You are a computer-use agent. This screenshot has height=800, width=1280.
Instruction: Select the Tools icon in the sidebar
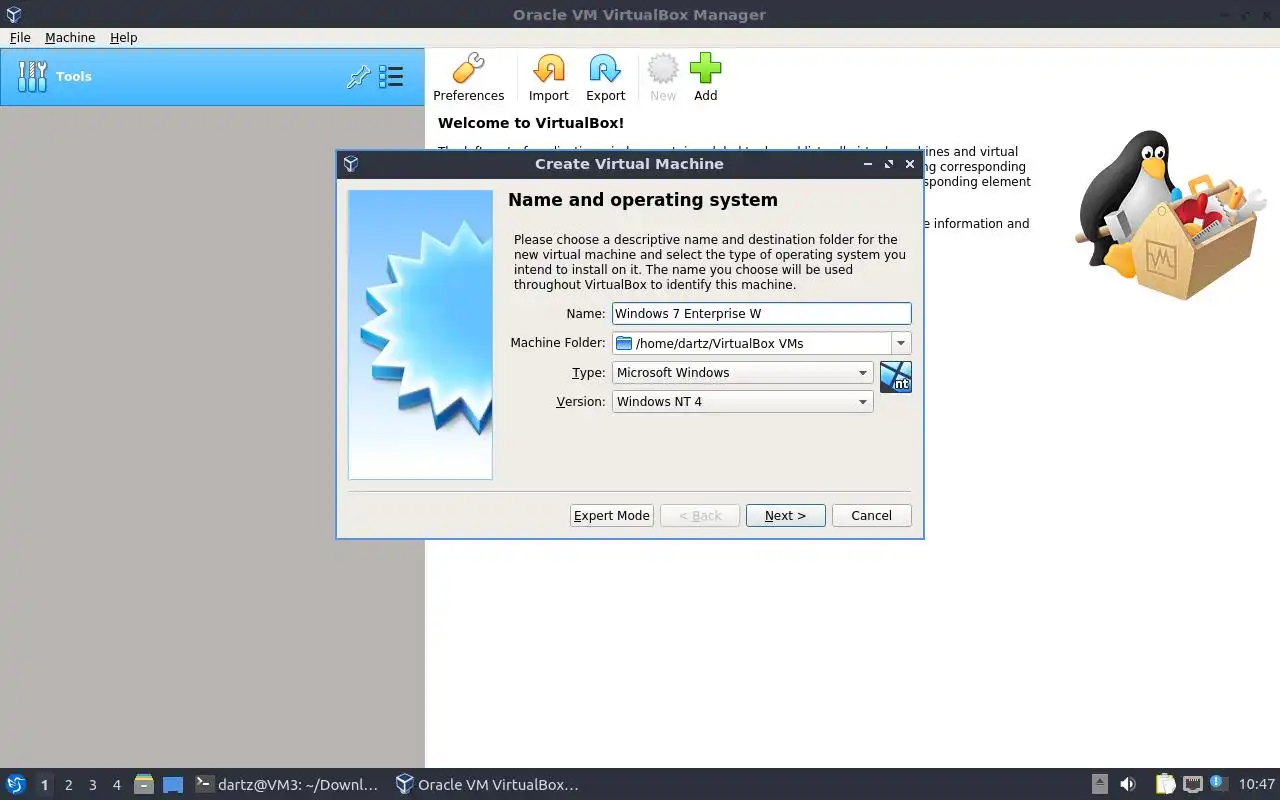(x=32, y=76)
